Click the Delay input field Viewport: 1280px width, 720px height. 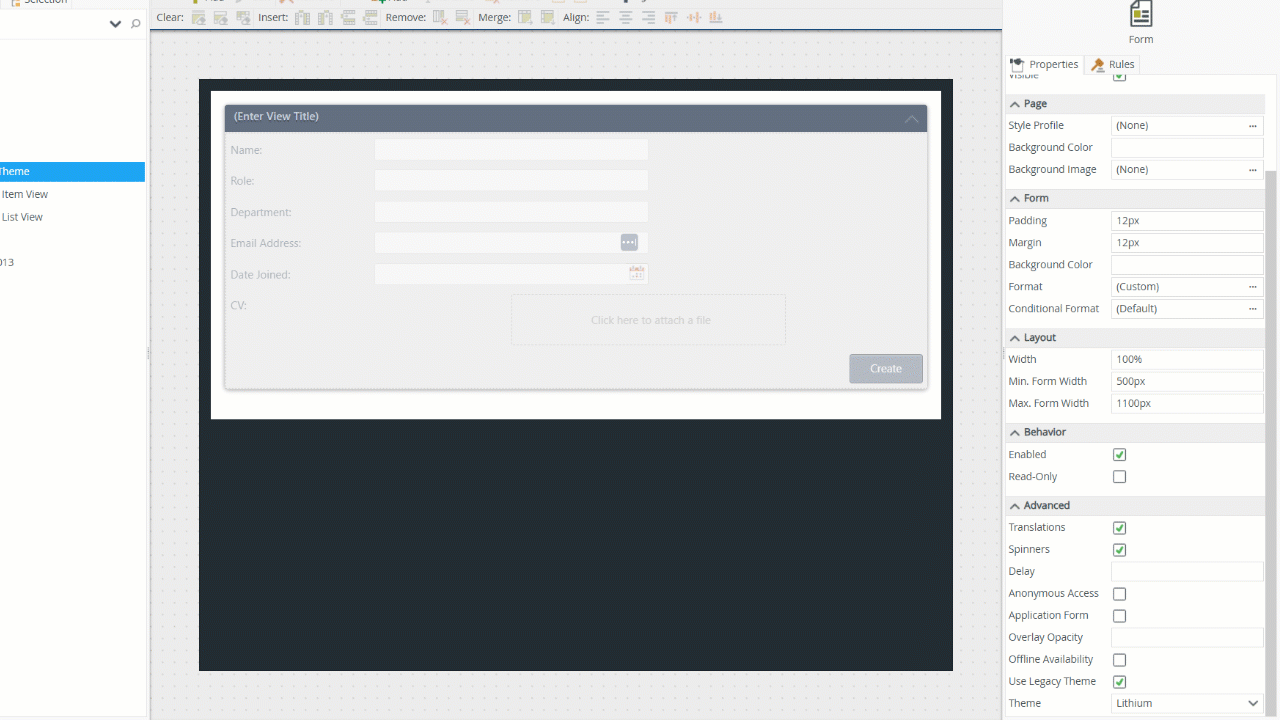click(x=1187, y=572)
